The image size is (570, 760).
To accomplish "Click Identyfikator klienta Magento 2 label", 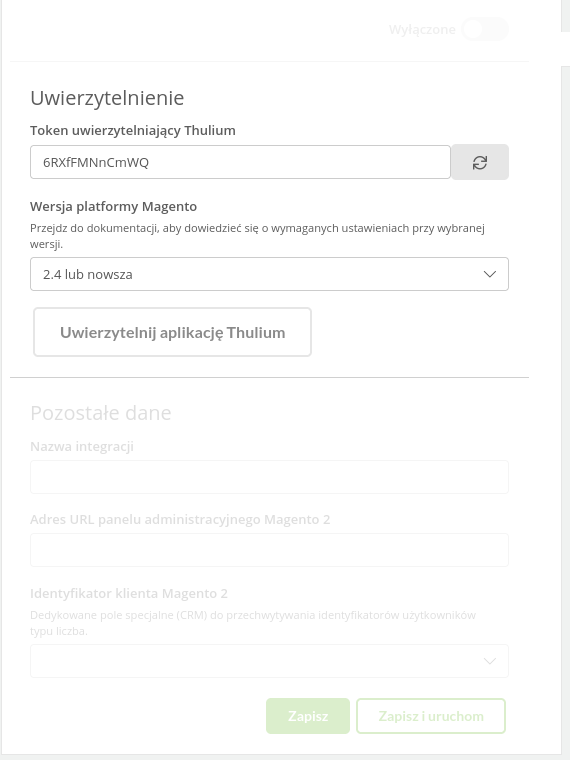I will pos(129,593).
